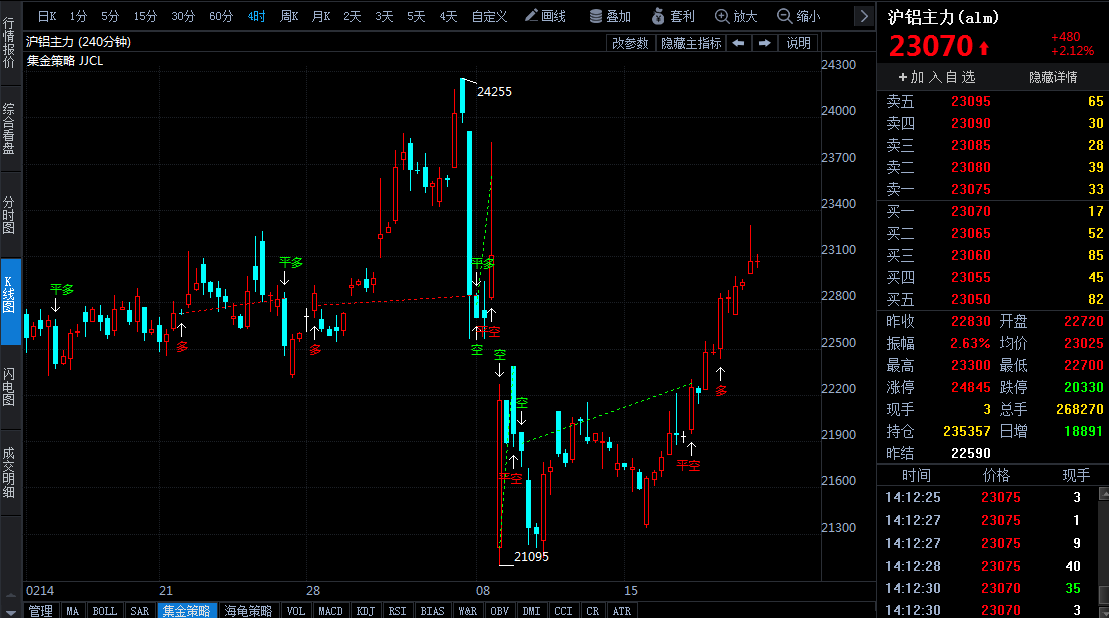Open 分时图 sidebar tab
Image resolution: width=1109 pixels, height=618 pixels.
click(x=9, y=214)
